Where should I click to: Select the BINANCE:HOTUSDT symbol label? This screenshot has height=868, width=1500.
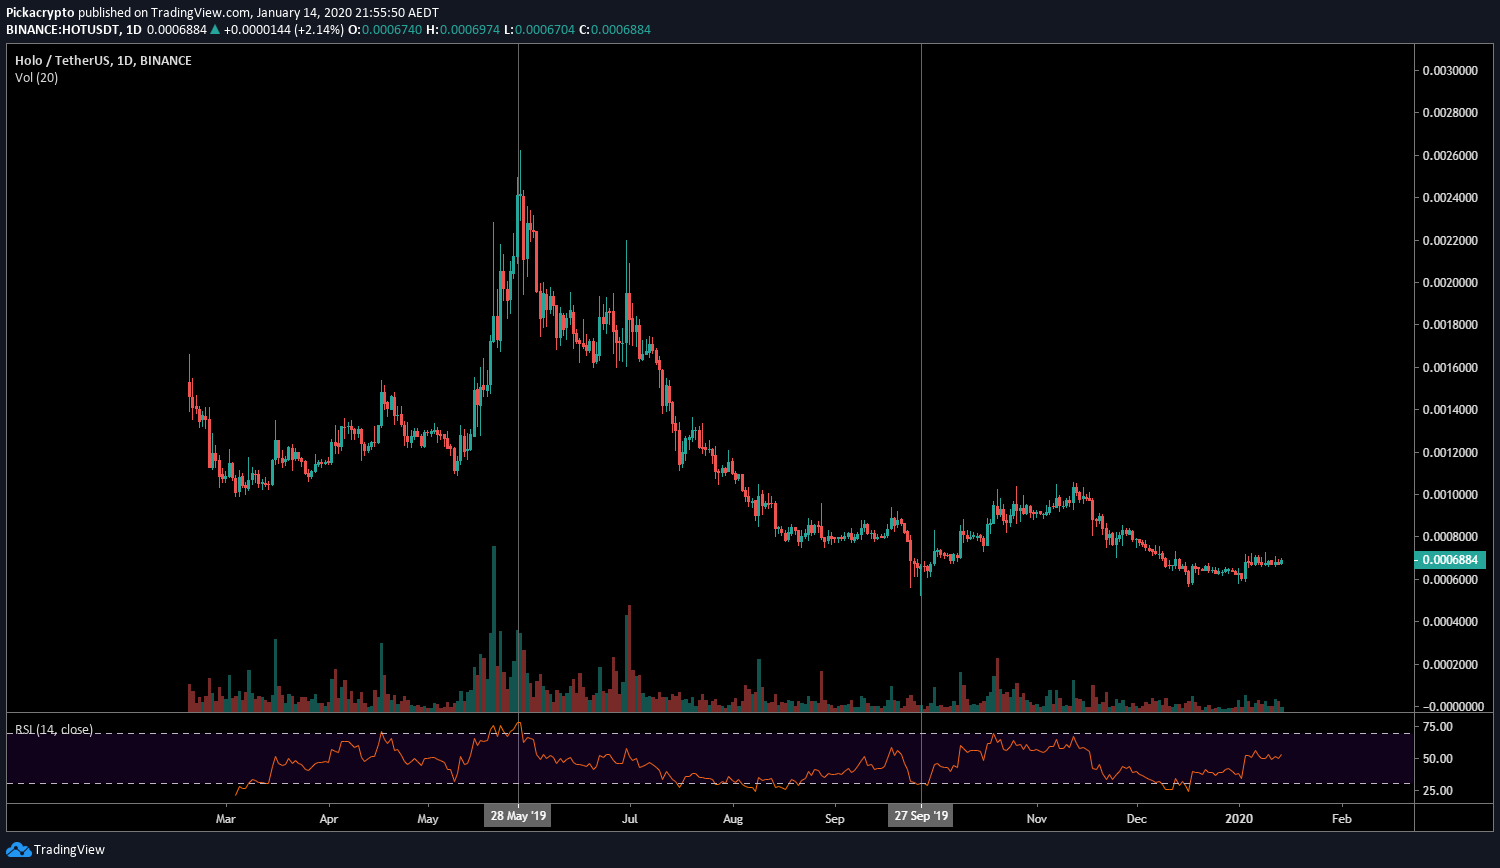pyautogui.click(x=63, y=30)
